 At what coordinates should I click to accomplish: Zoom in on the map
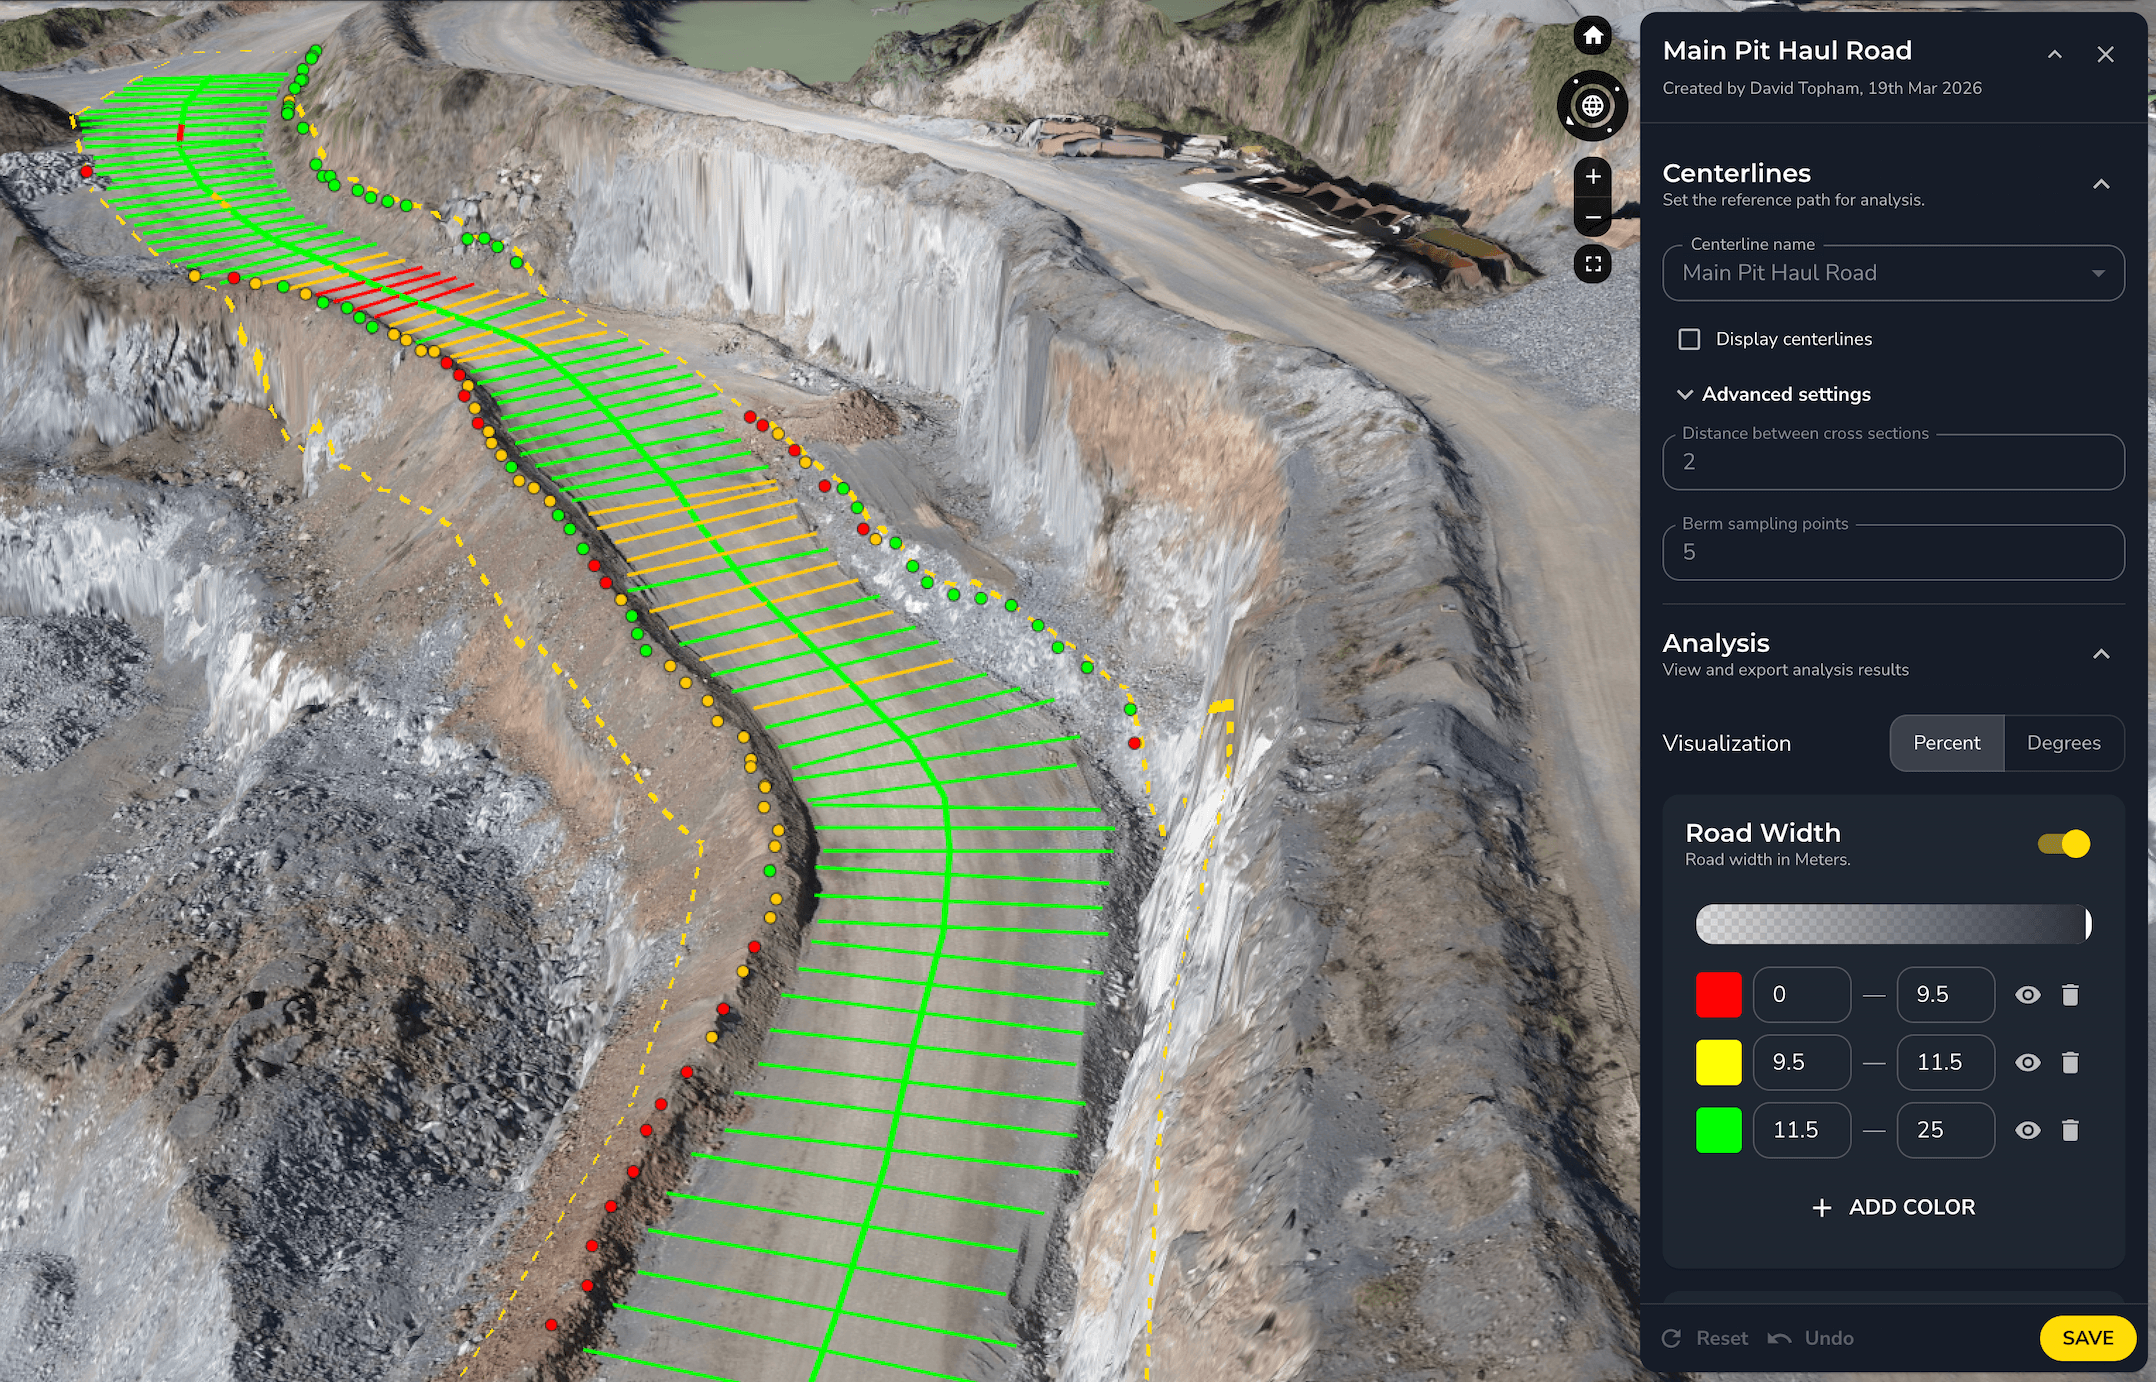tap(1592, 178)
